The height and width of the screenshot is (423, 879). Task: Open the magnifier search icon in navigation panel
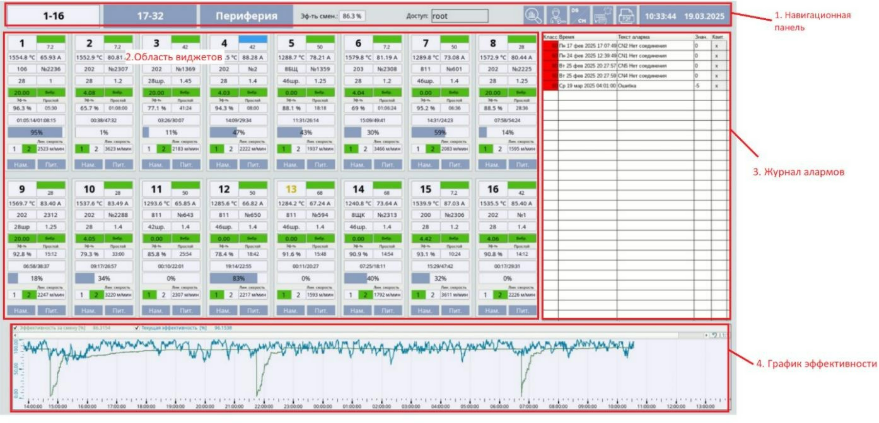[534, 16]
